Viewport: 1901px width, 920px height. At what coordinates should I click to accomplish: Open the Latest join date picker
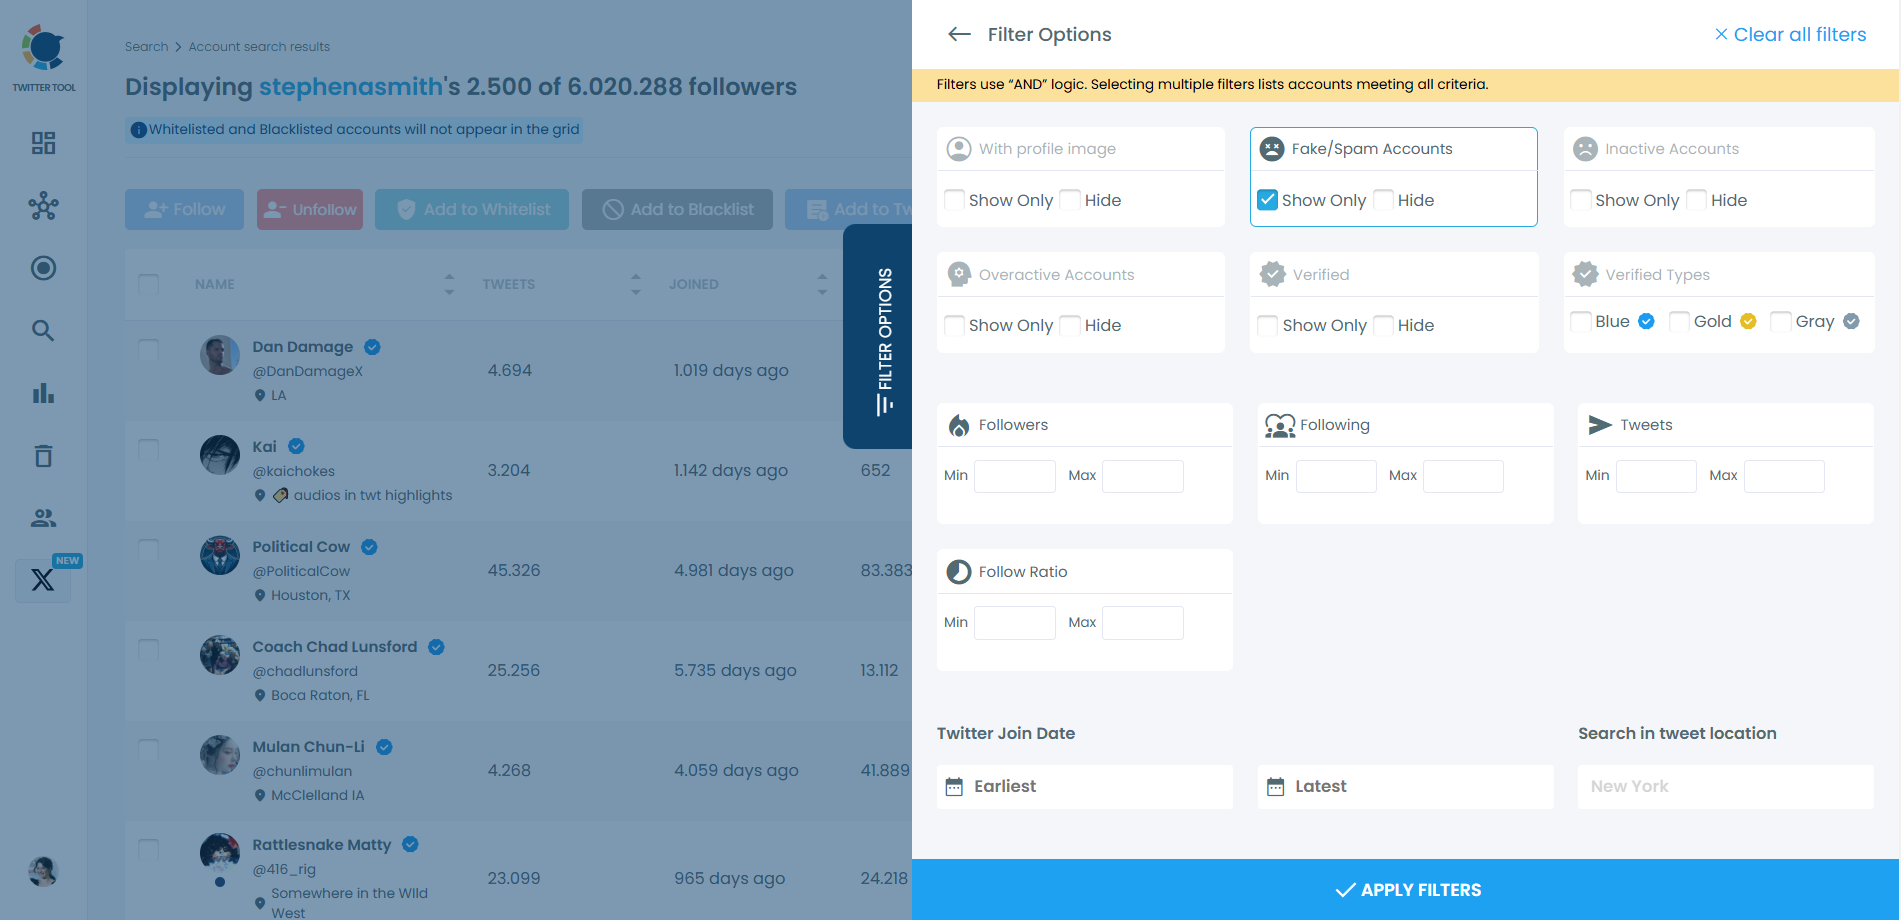pos(1406,787)
